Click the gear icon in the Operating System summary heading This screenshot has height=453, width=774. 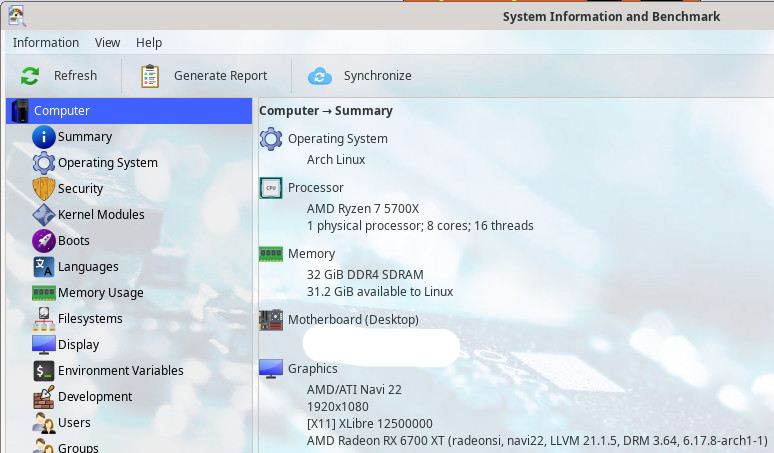[x=271, y=139]
